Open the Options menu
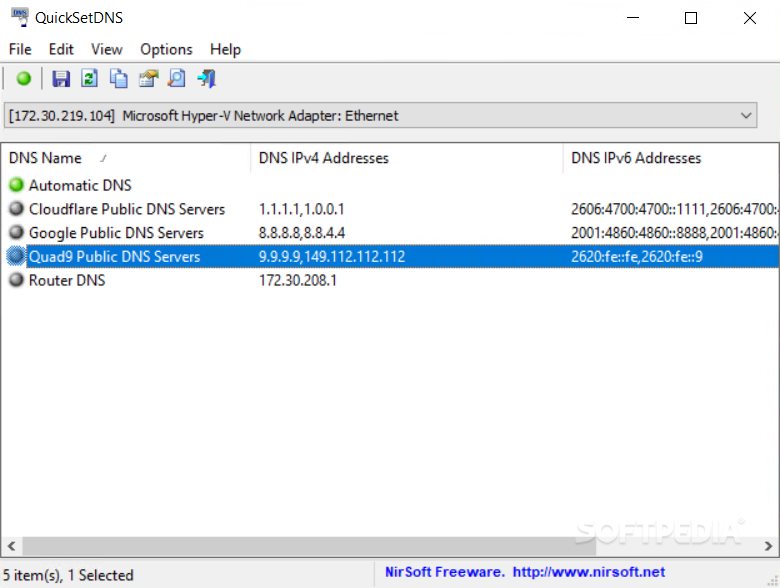The width and height of the screenshot is (780, 588). (x=166, y=49)
